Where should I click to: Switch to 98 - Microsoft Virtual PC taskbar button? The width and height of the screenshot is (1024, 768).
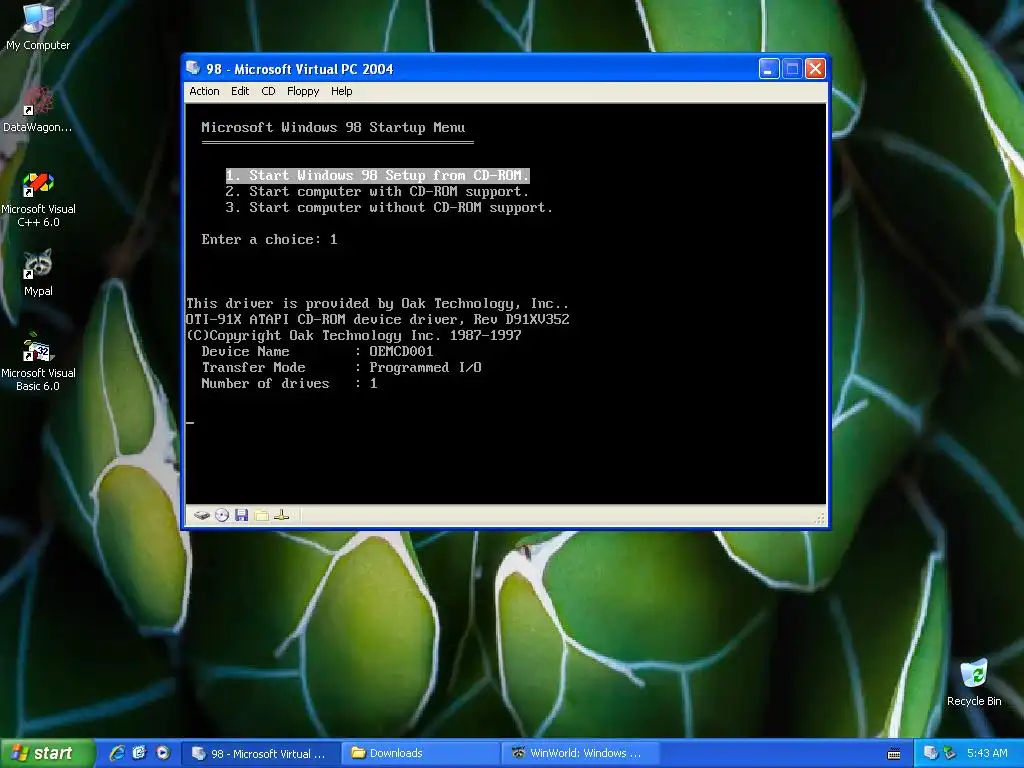261,754
